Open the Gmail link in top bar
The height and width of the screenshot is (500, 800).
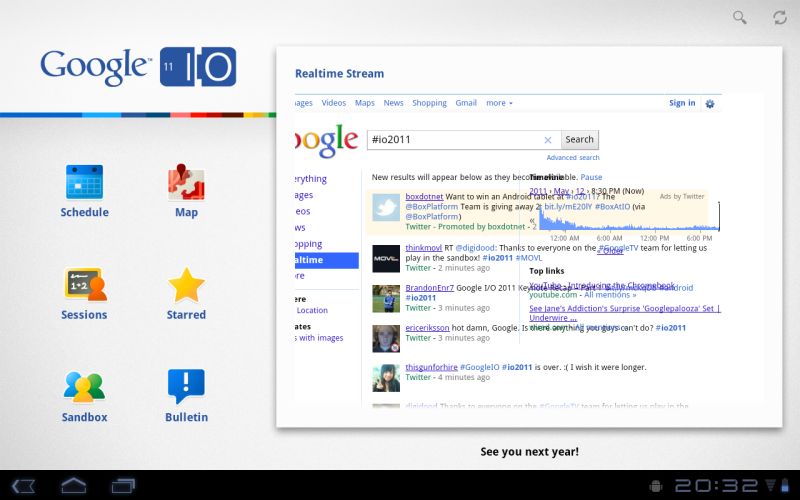coord(466,103)
